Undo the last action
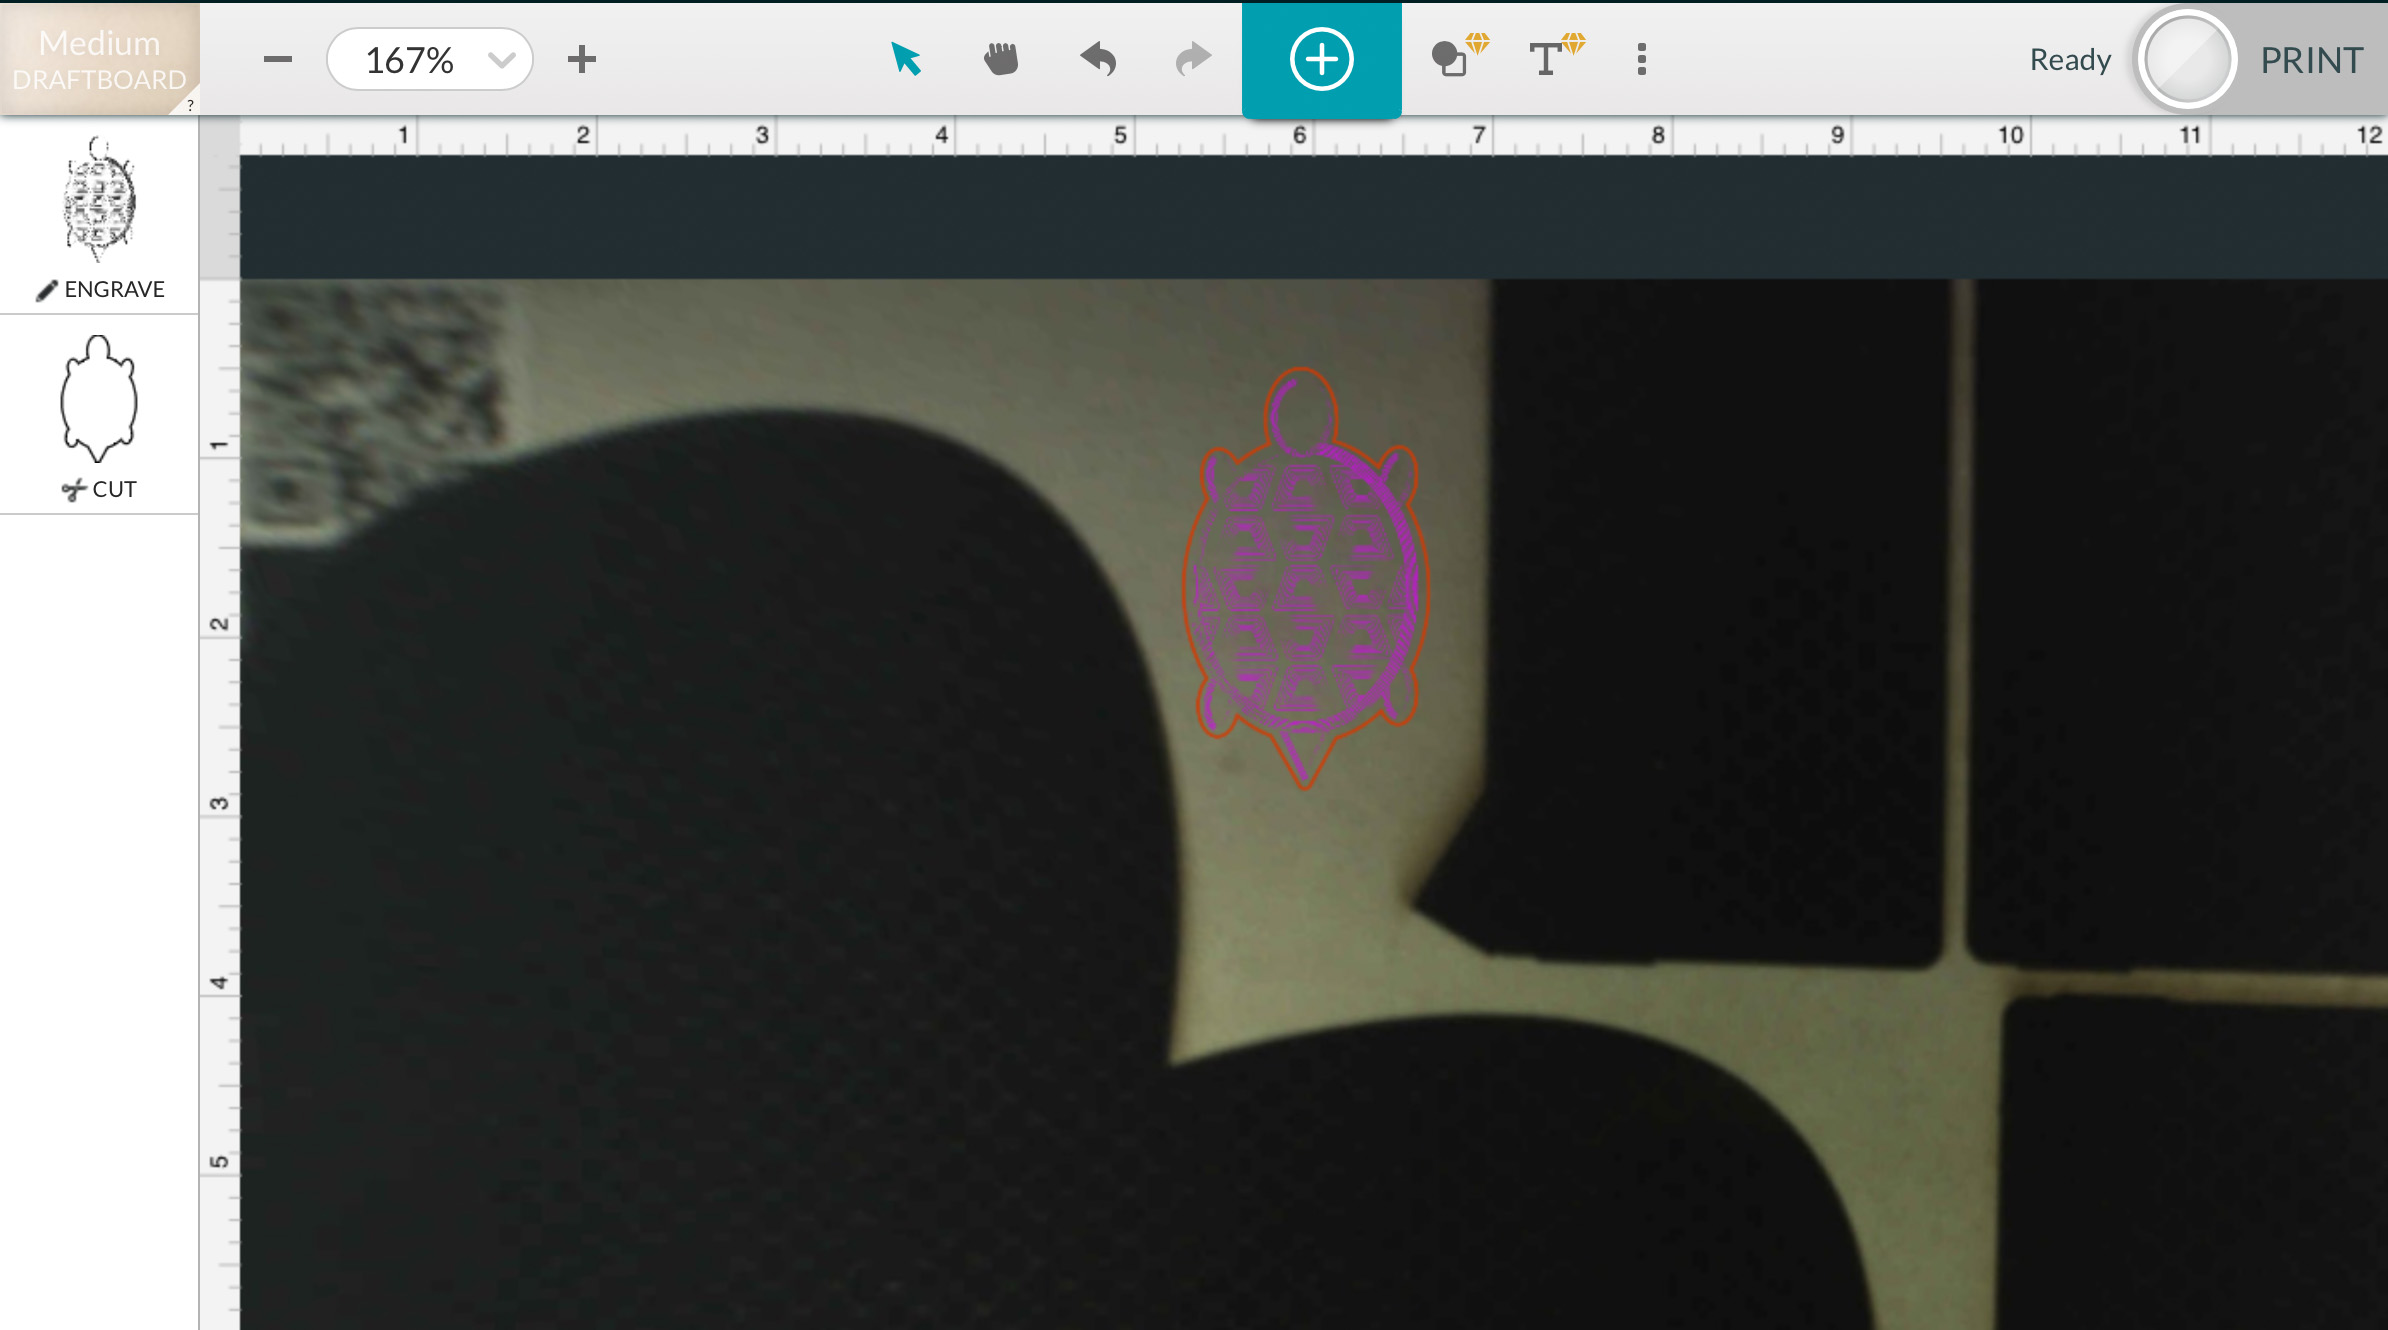 (1098, 59)
